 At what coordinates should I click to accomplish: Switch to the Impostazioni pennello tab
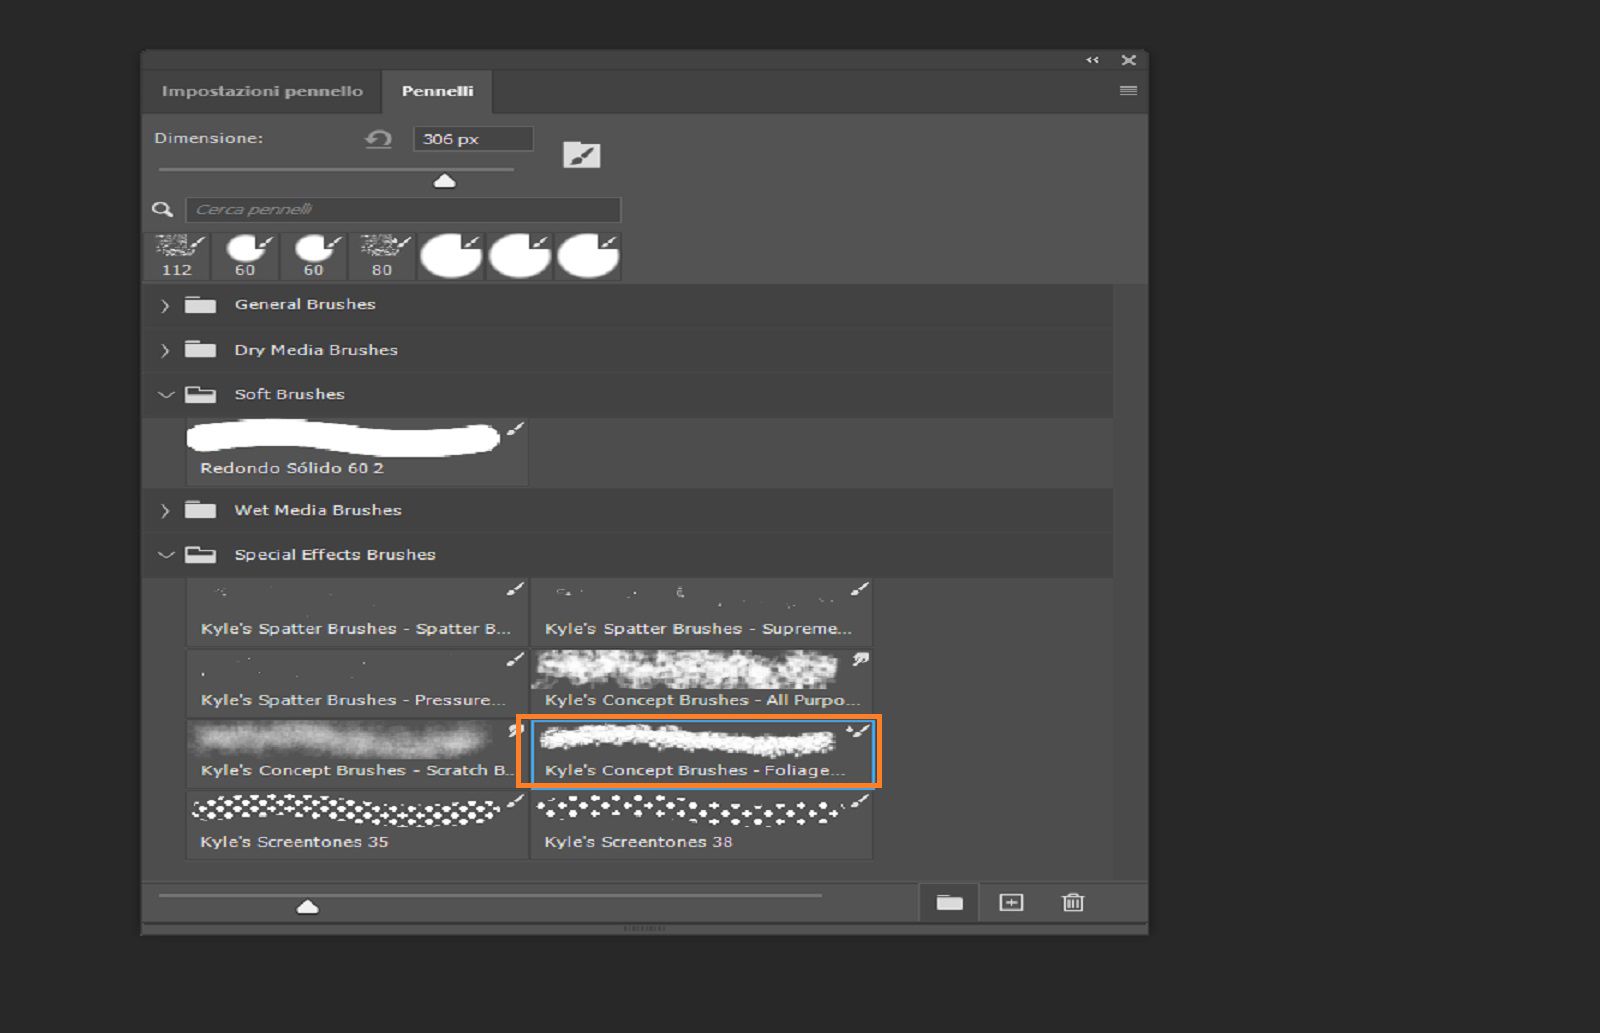pyautogui.click(x=262, y=91)
